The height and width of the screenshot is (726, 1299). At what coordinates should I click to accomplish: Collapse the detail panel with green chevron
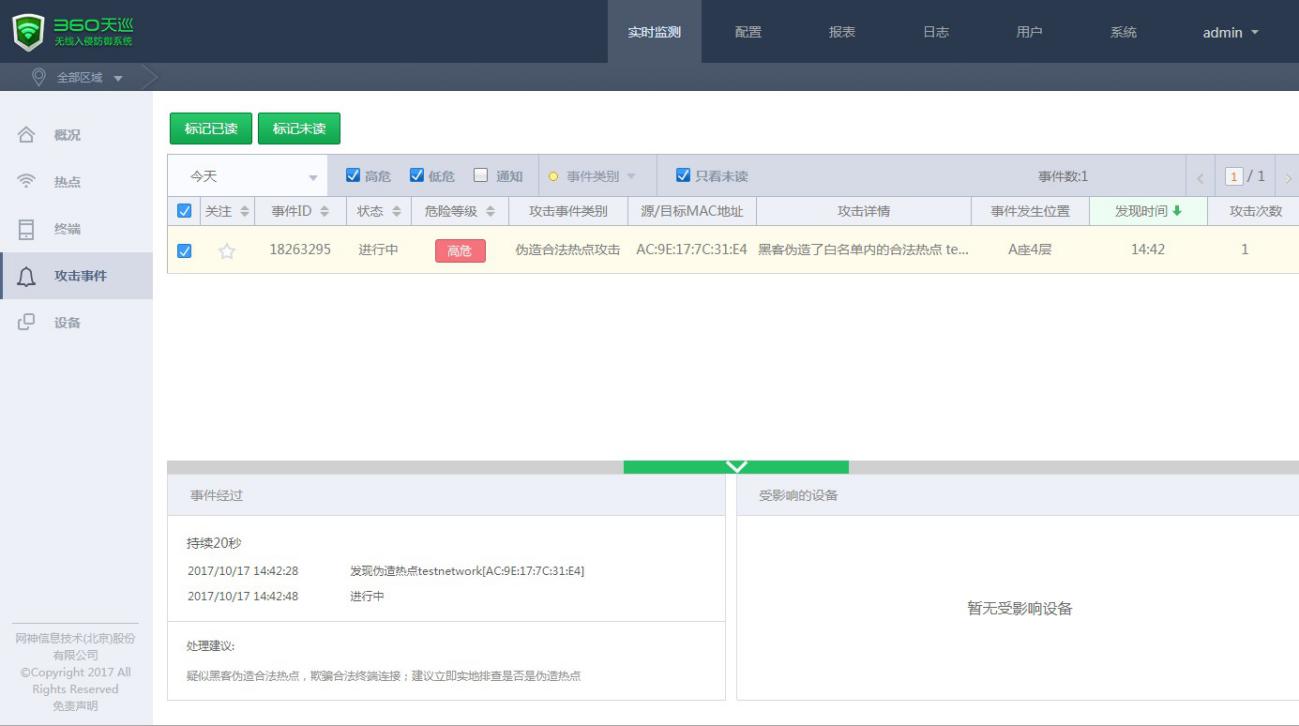pyautogui.click(x=736, y=467)
